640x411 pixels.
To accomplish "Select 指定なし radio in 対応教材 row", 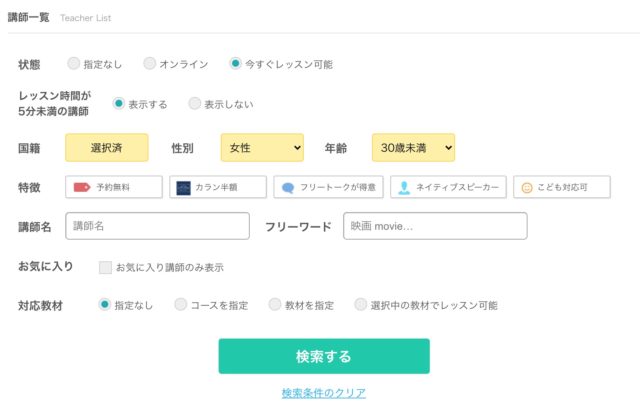I will click(104, 304).
